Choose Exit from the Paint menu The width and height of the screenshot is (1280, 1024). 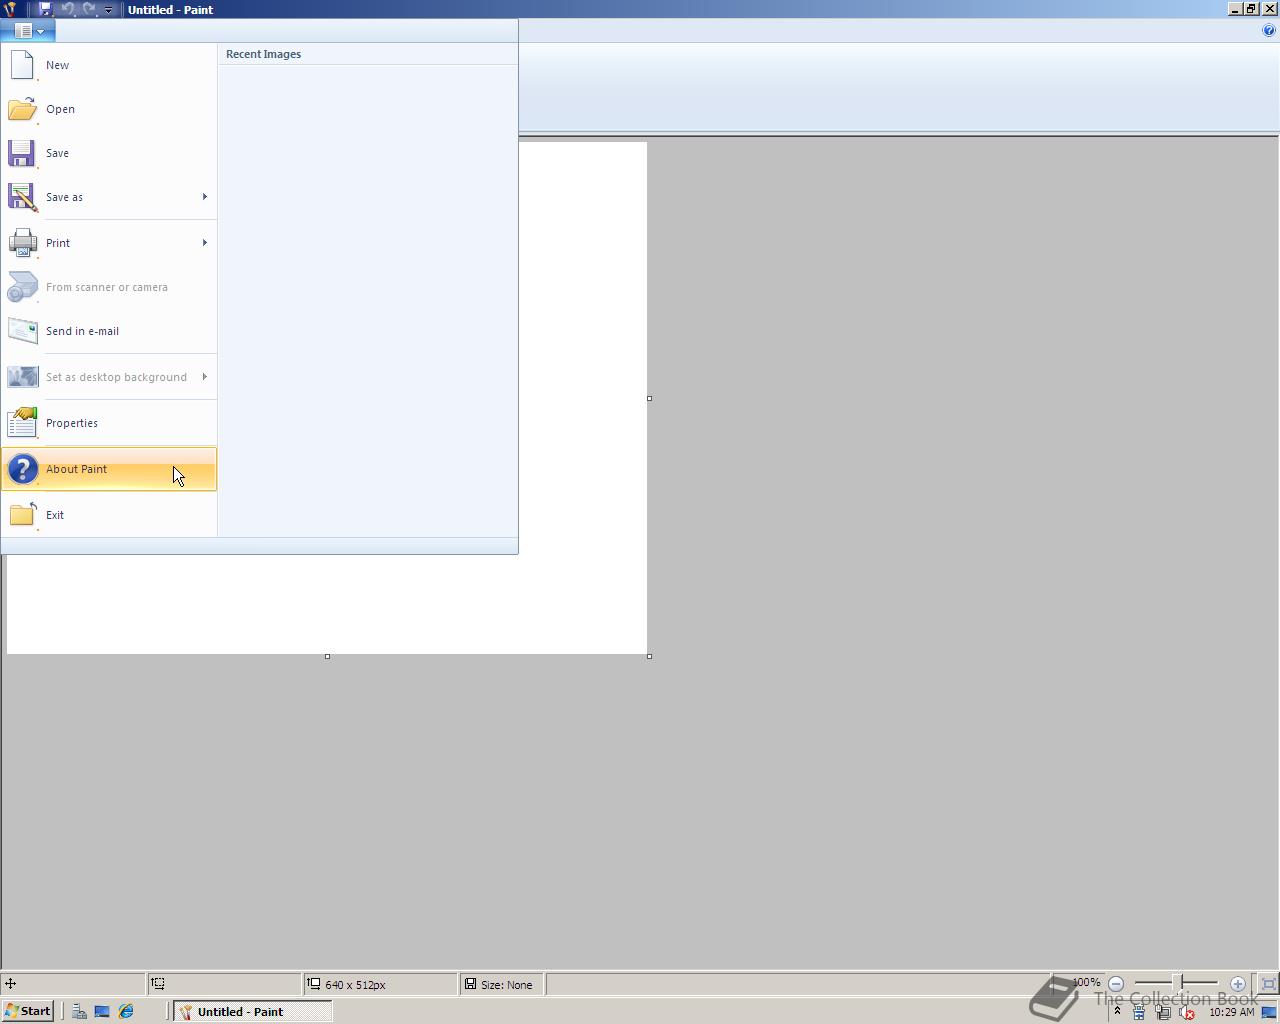pos(109,515)
